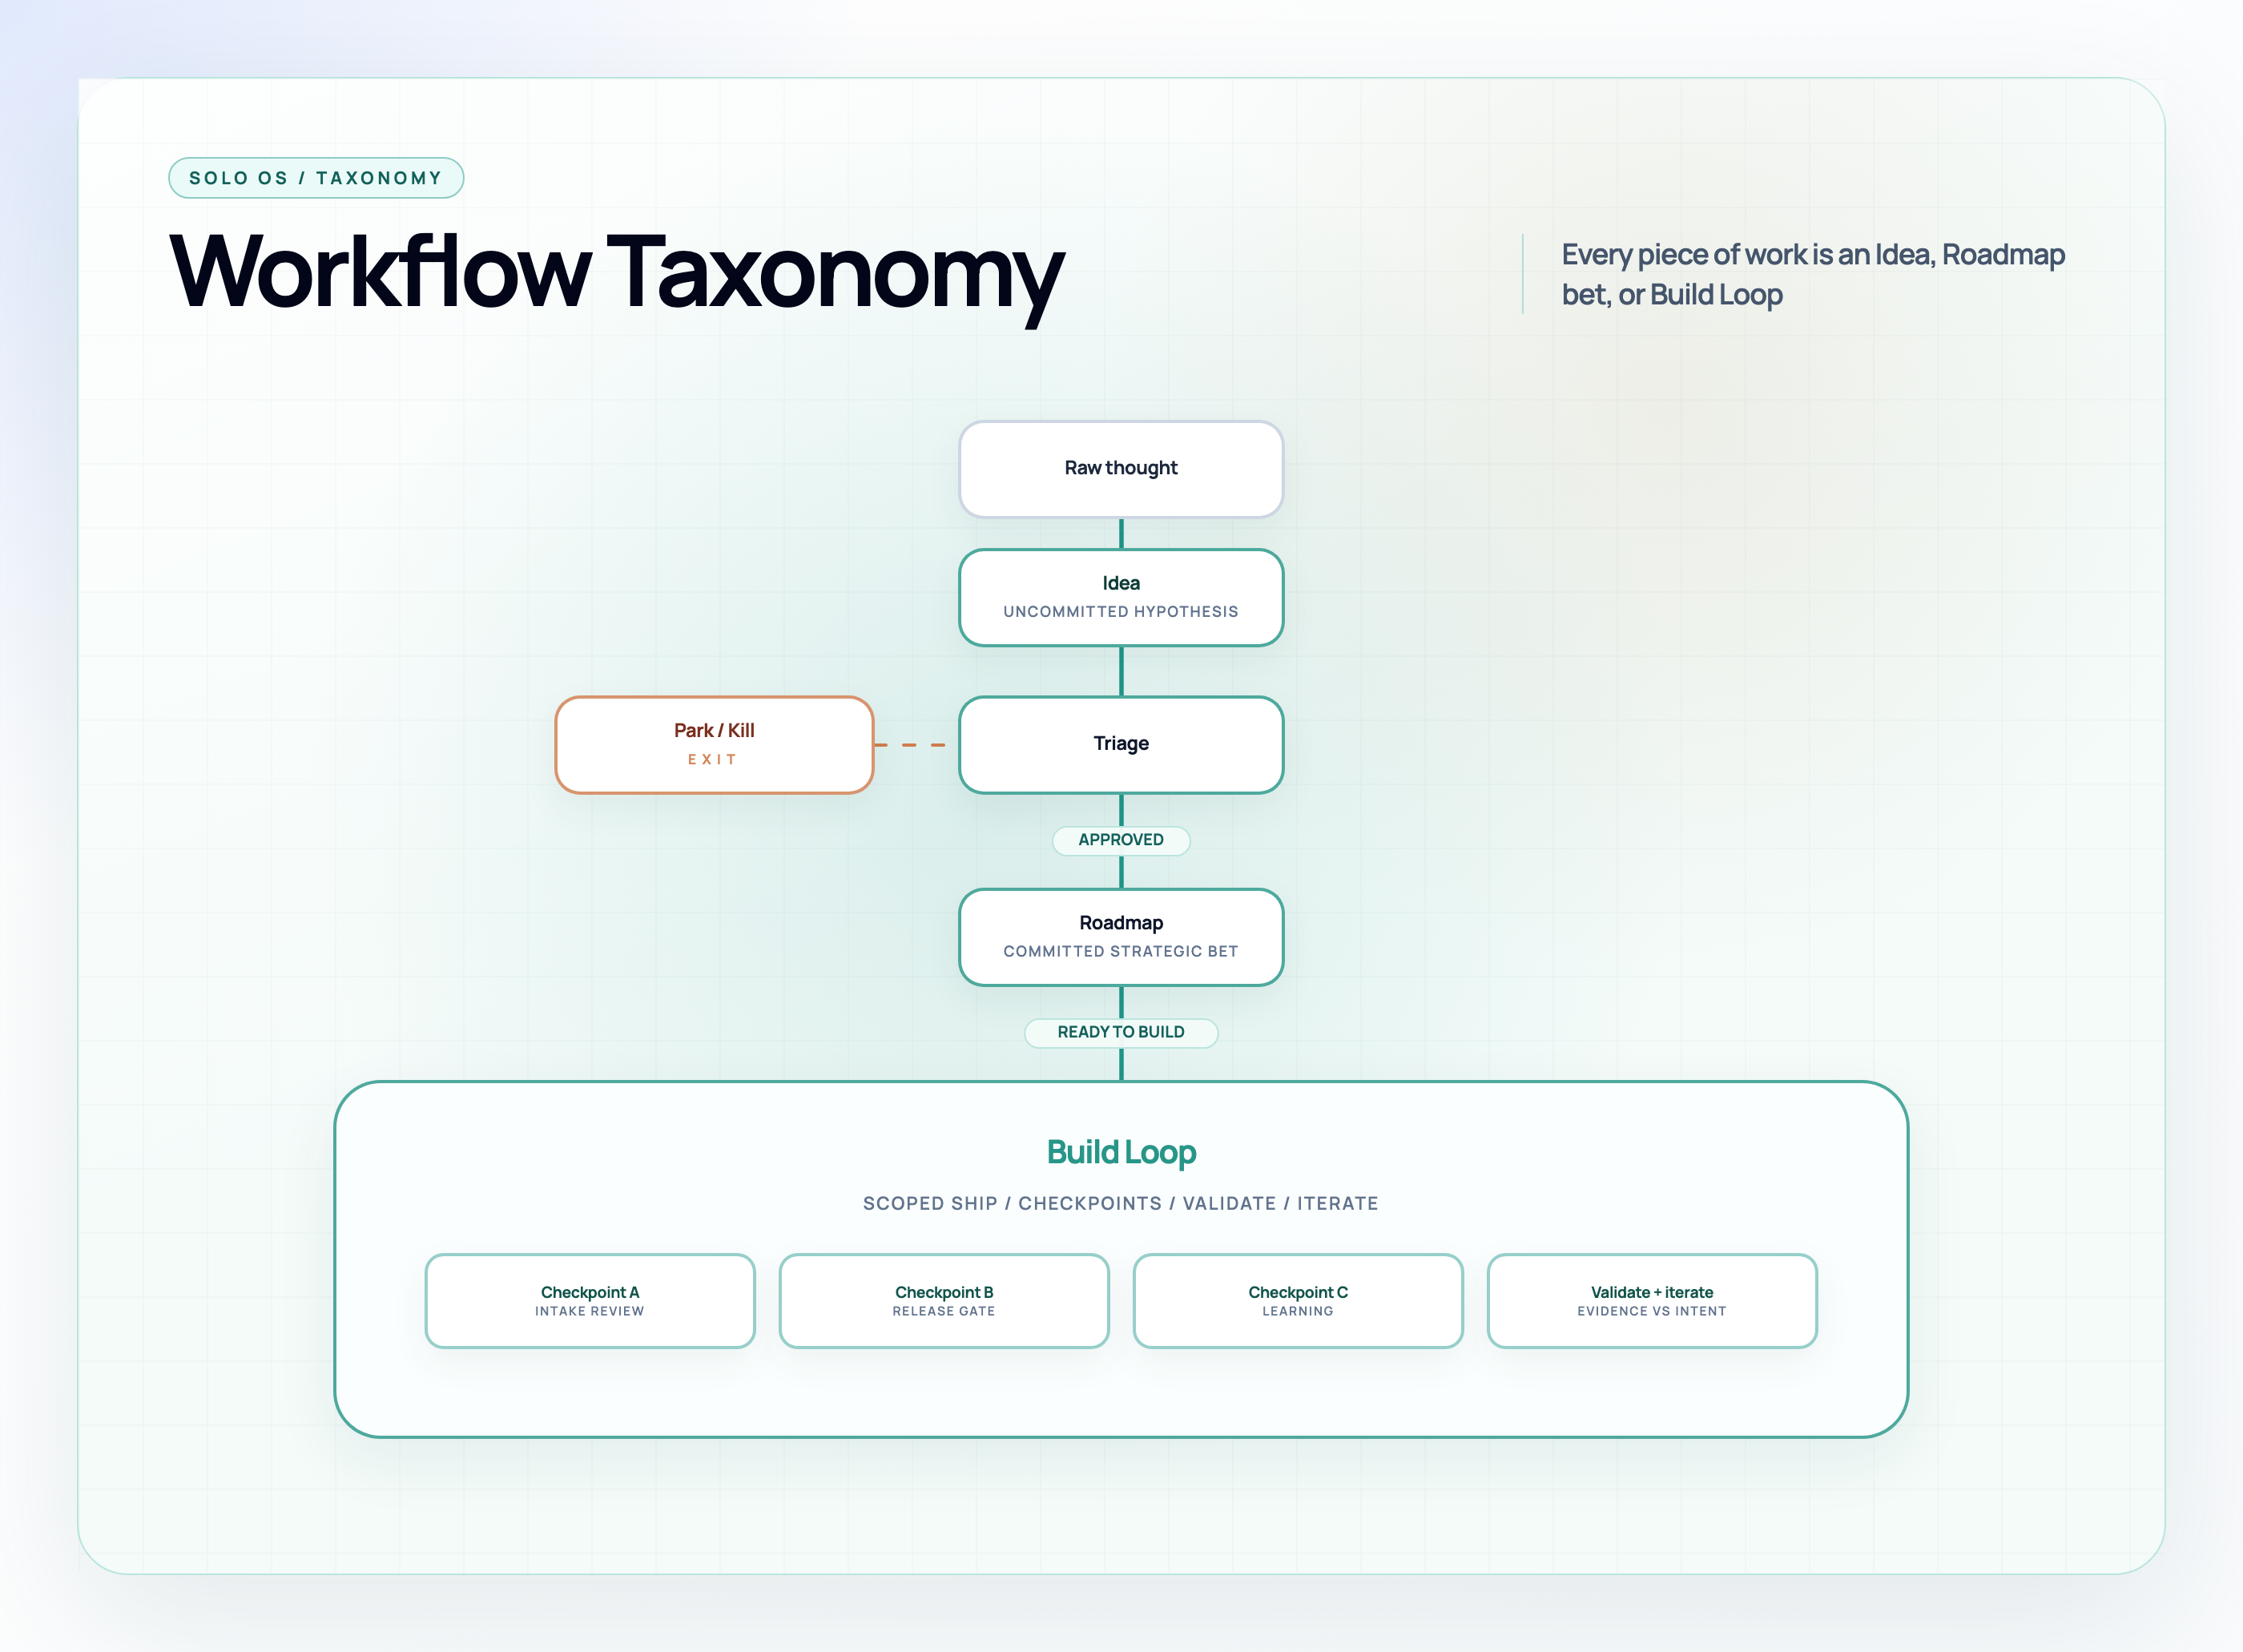Viewport: 2243px width, 1652px height.
Task: Click the RELEASE GATE label
Action: click(944, 1312)
